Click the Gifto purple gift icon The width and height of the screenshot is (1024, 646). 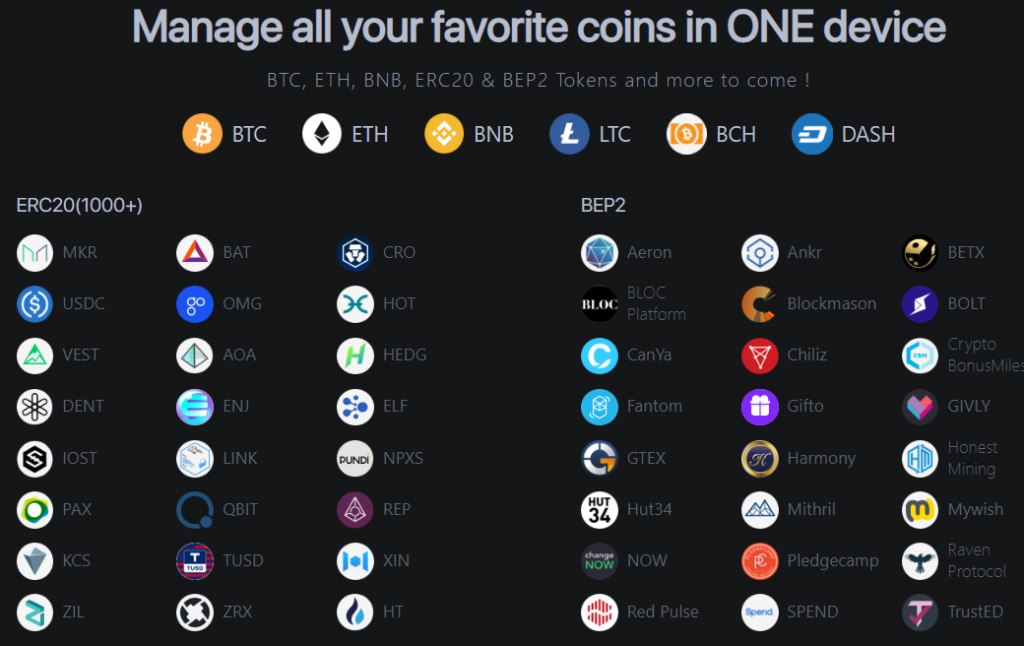(760, 407)
